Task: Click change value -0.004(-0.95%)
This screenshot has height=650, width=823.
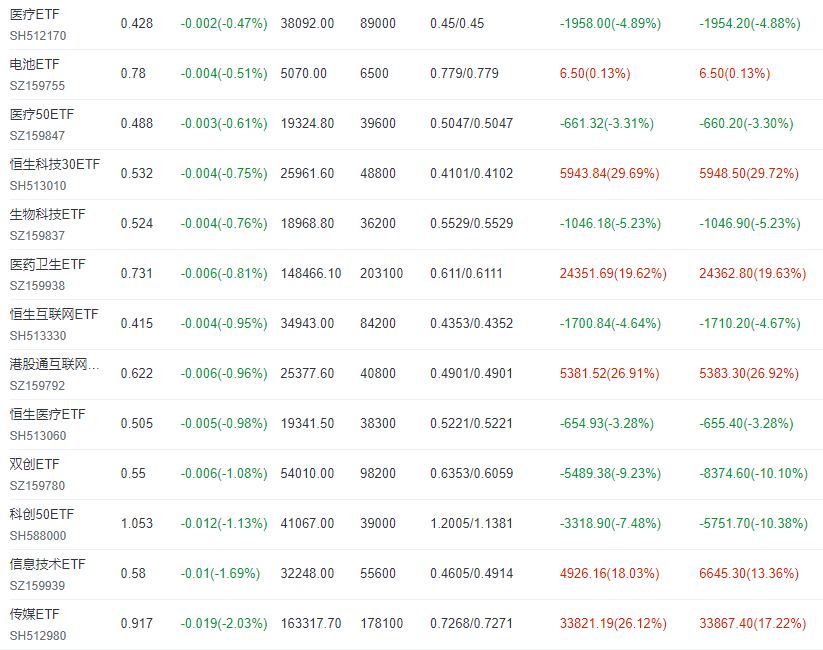Action: pos(224,323)
